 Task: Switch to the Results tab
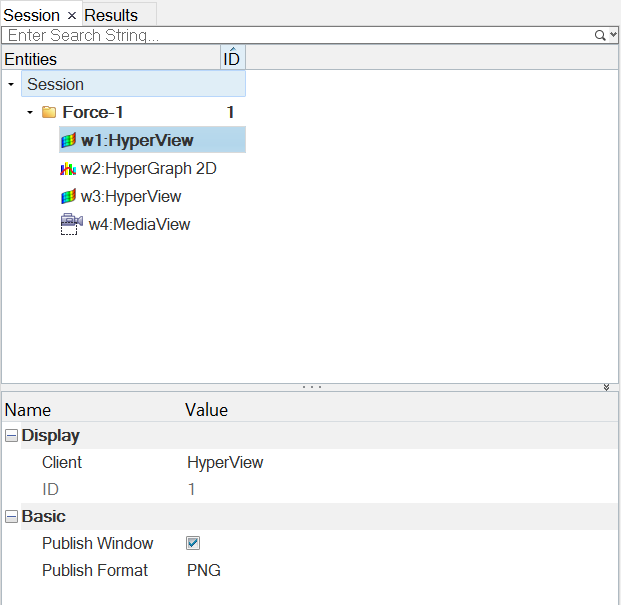[x=111, y=16]
